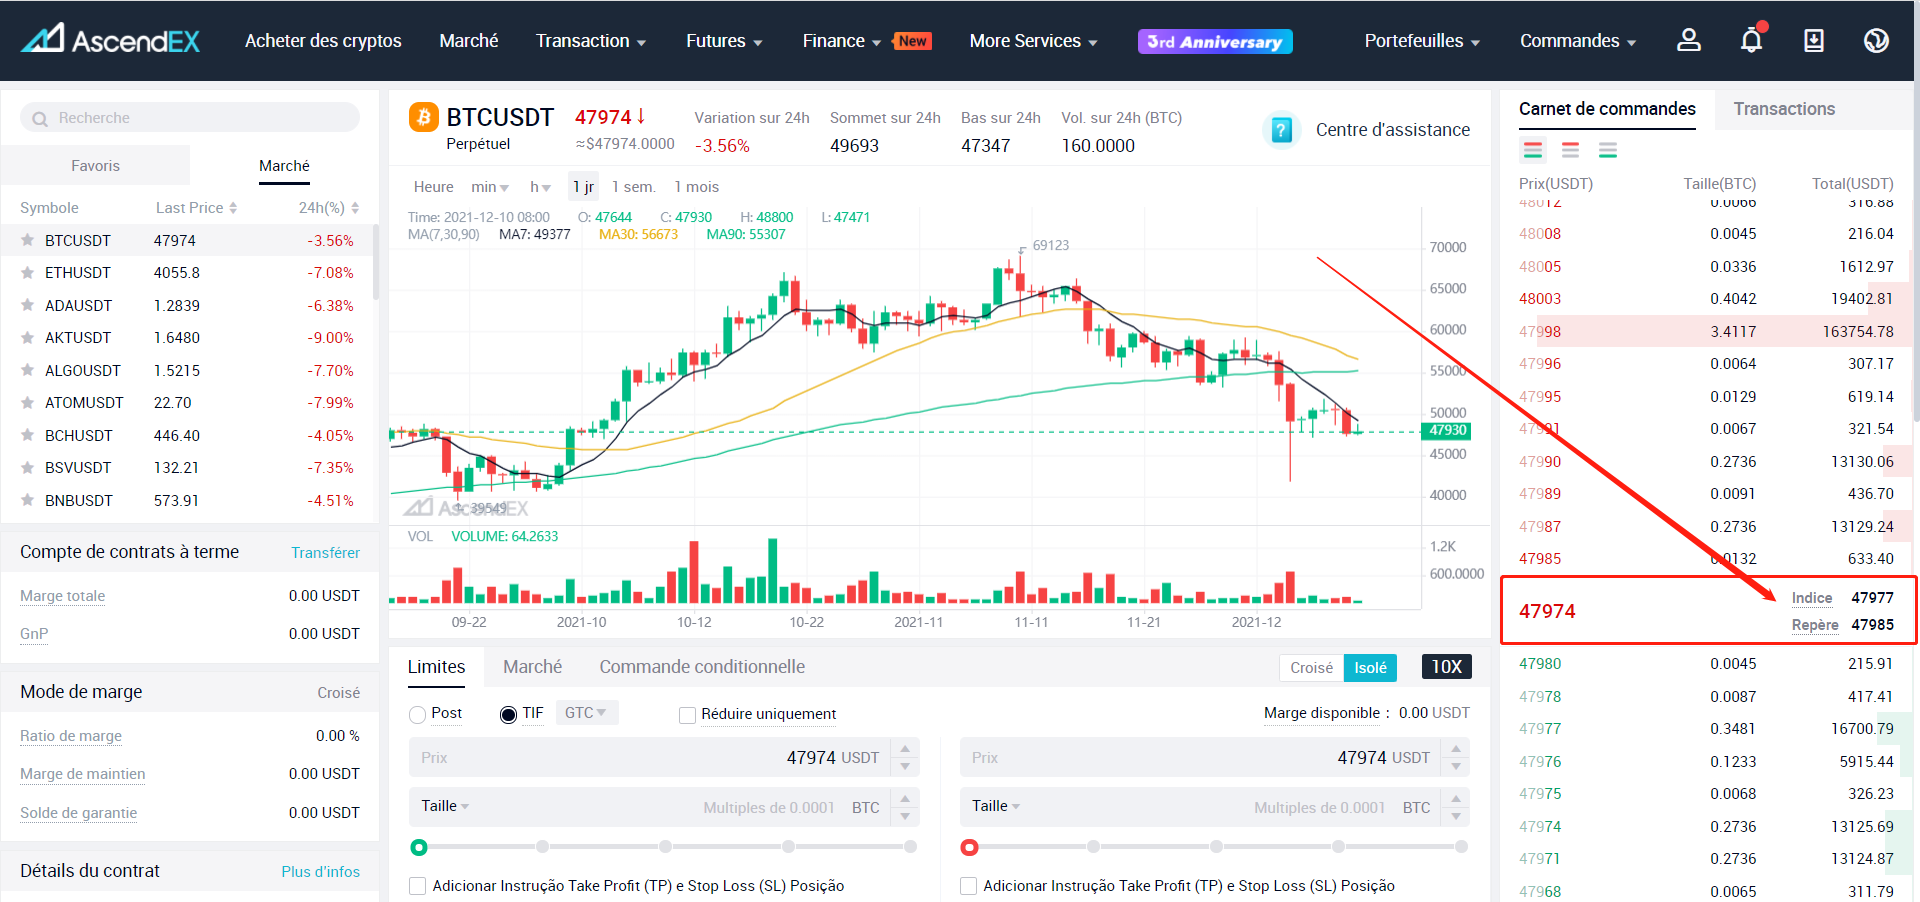Open Centre d'assistance link

point(1392,130)
